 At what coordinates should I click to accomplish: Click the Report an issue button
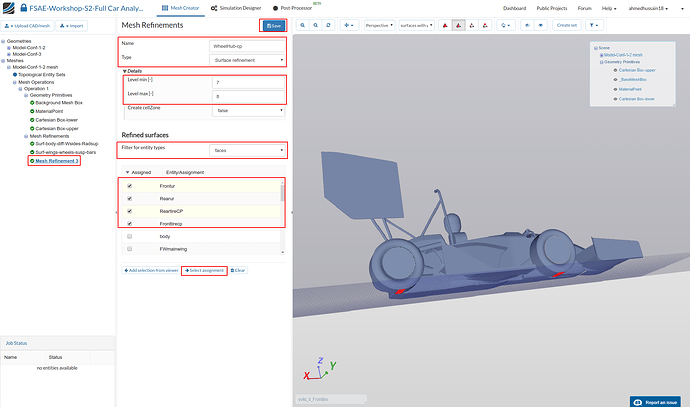[x=658, y=400]
